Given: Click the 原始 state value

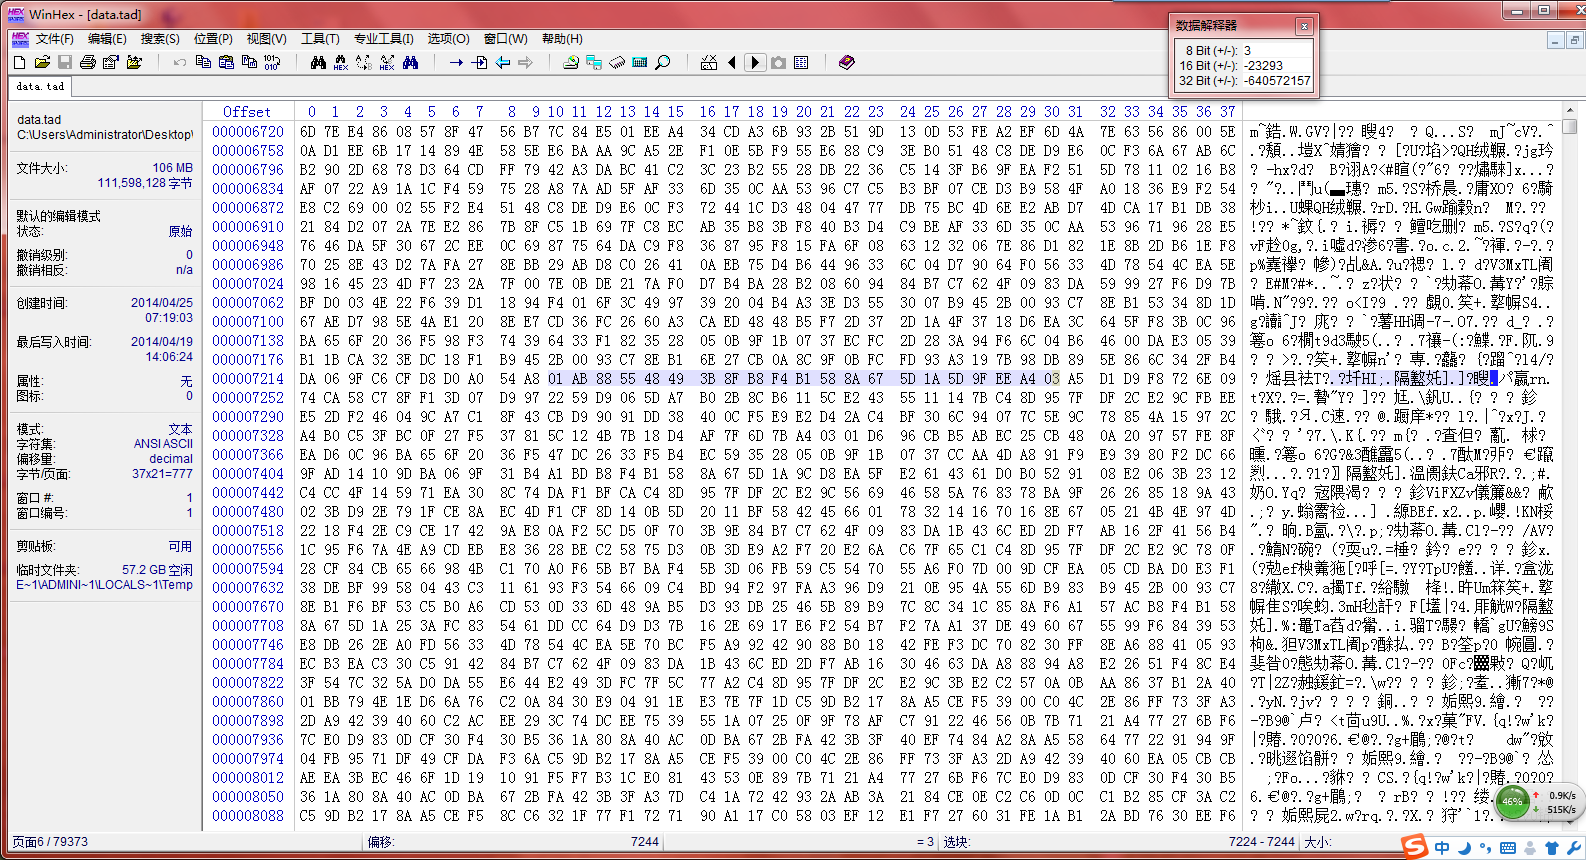Looking at the screenshot, I should (181, 231).
